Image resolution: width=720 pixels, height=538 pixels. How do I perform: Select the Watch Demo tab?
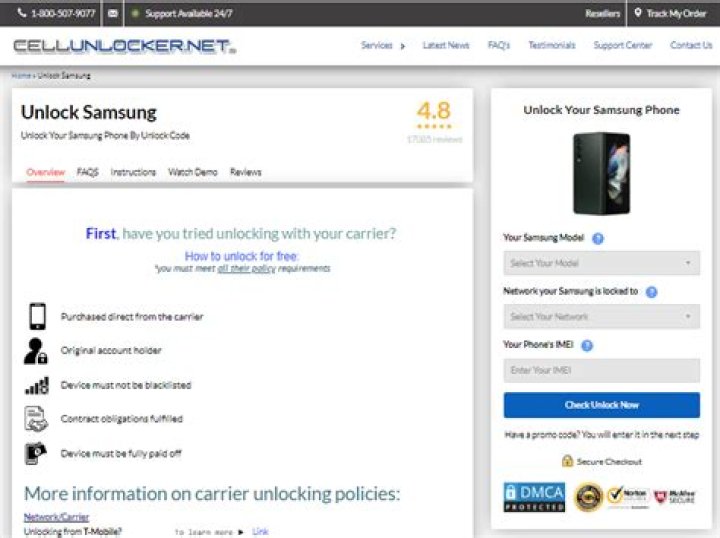click(x=193, y=172)
